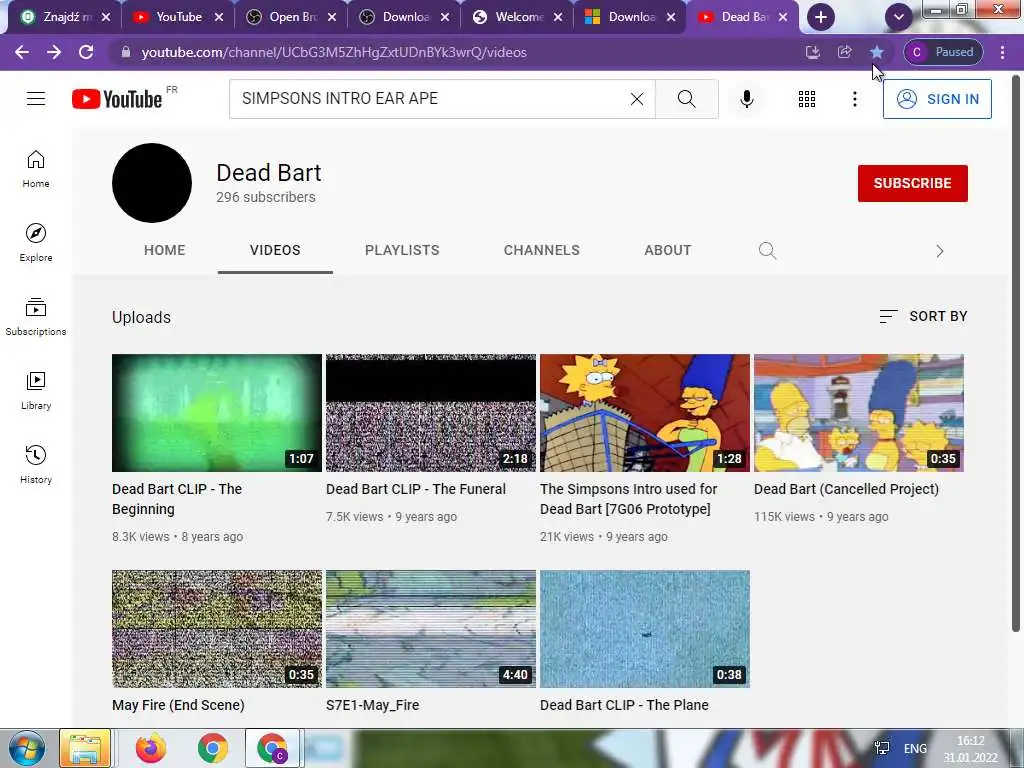Open YouTube settings three-dot menu
This screenshot has width=1024, height=768.
pos(854,99)
